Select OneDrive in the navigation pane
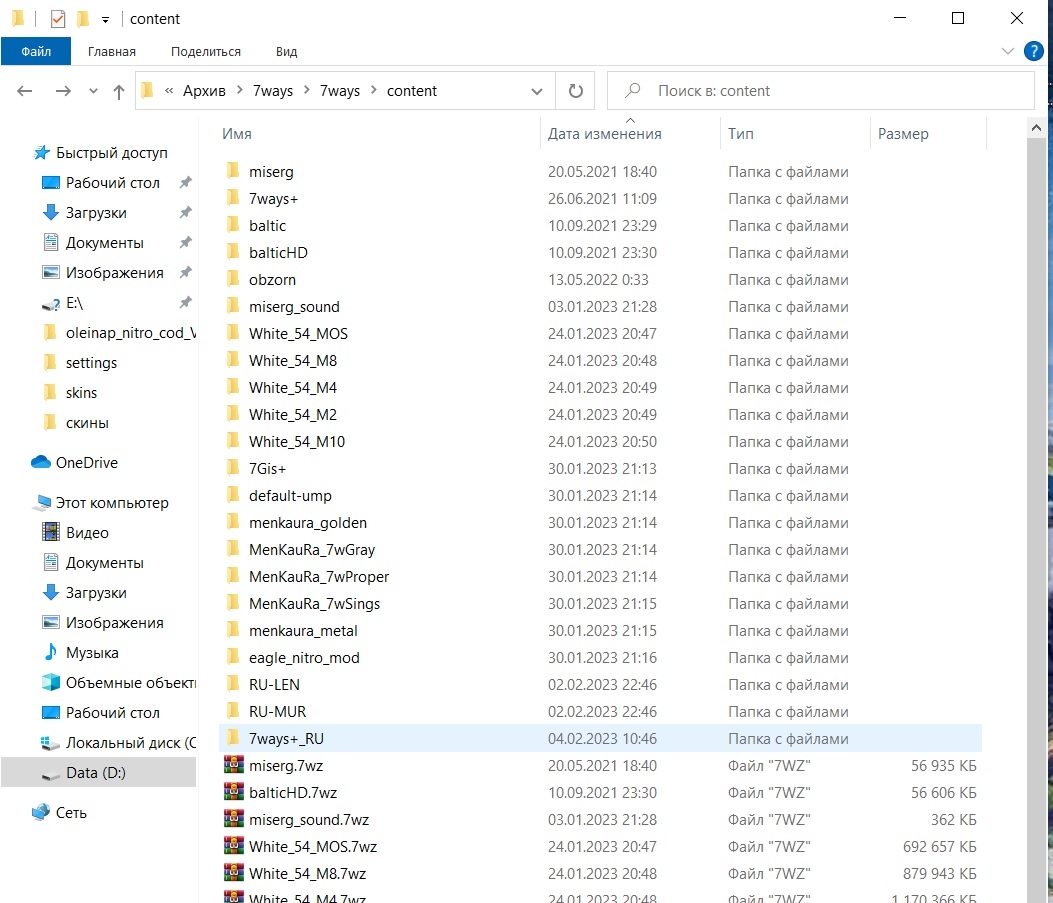 pyautogui.click(x=86, y=463)
